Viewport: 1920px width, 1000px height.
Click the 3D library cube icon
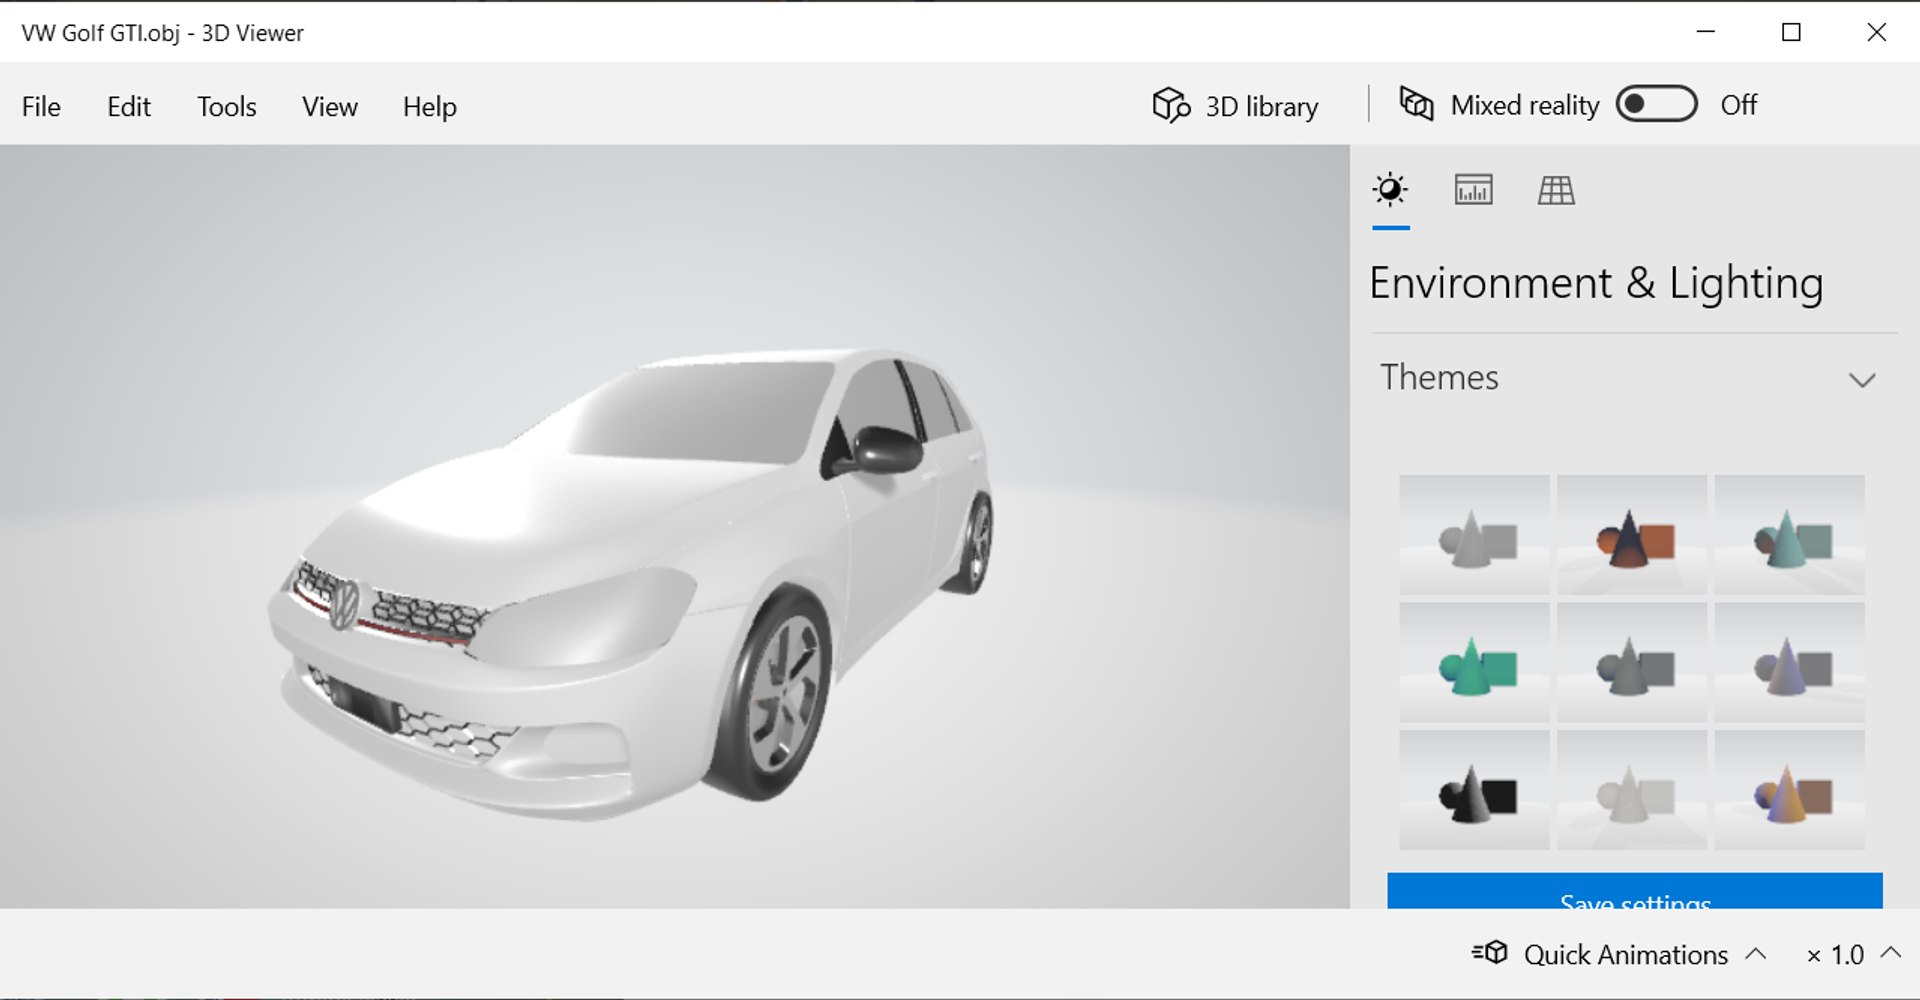(1171, 105)
